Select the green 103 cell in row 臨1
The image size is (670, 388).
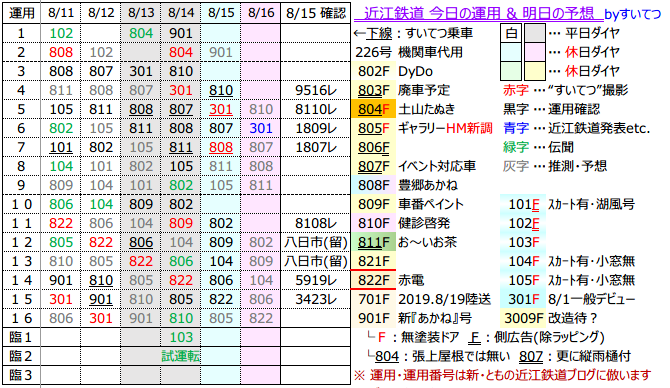181,337
